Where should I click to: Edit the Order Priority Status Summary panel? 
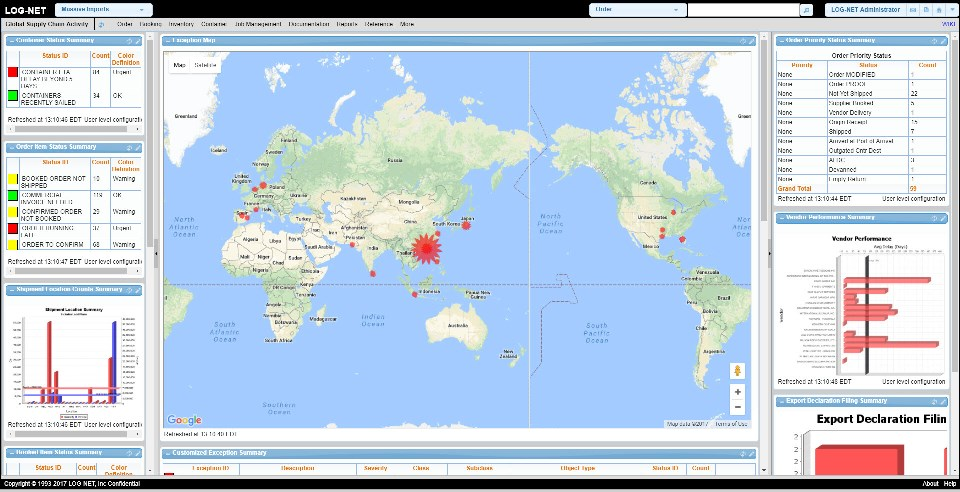943,41
